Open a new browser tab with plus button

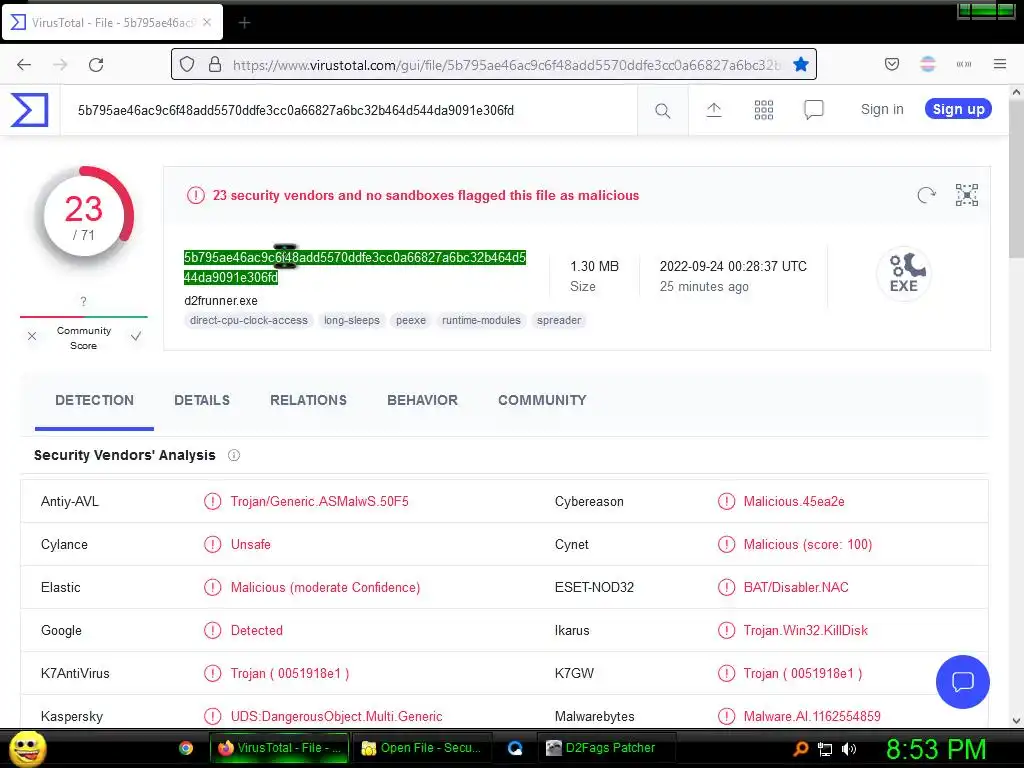click(244, 23)
